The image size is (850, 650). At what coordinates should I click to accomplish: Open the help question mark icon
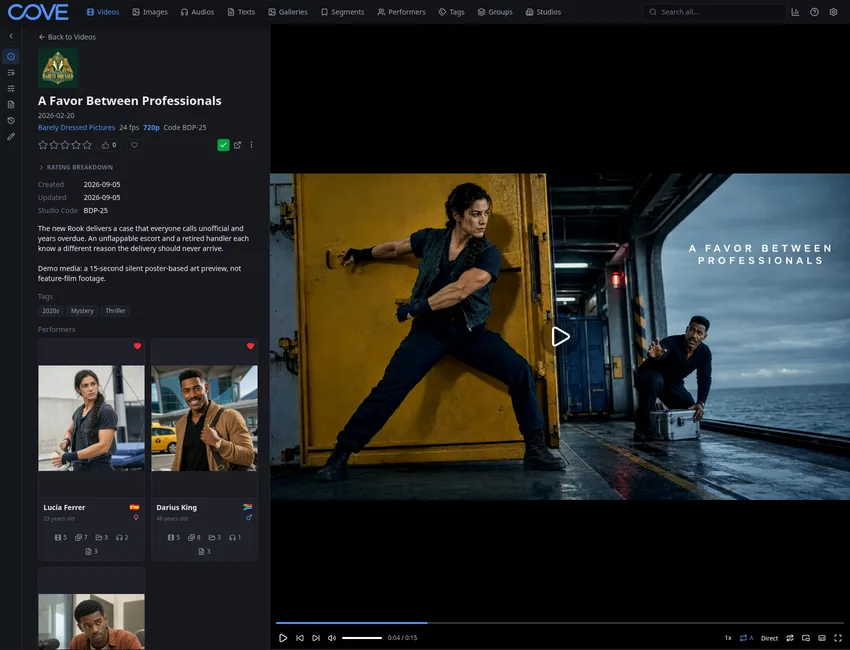pyautogui.click(x=814, y=12)
